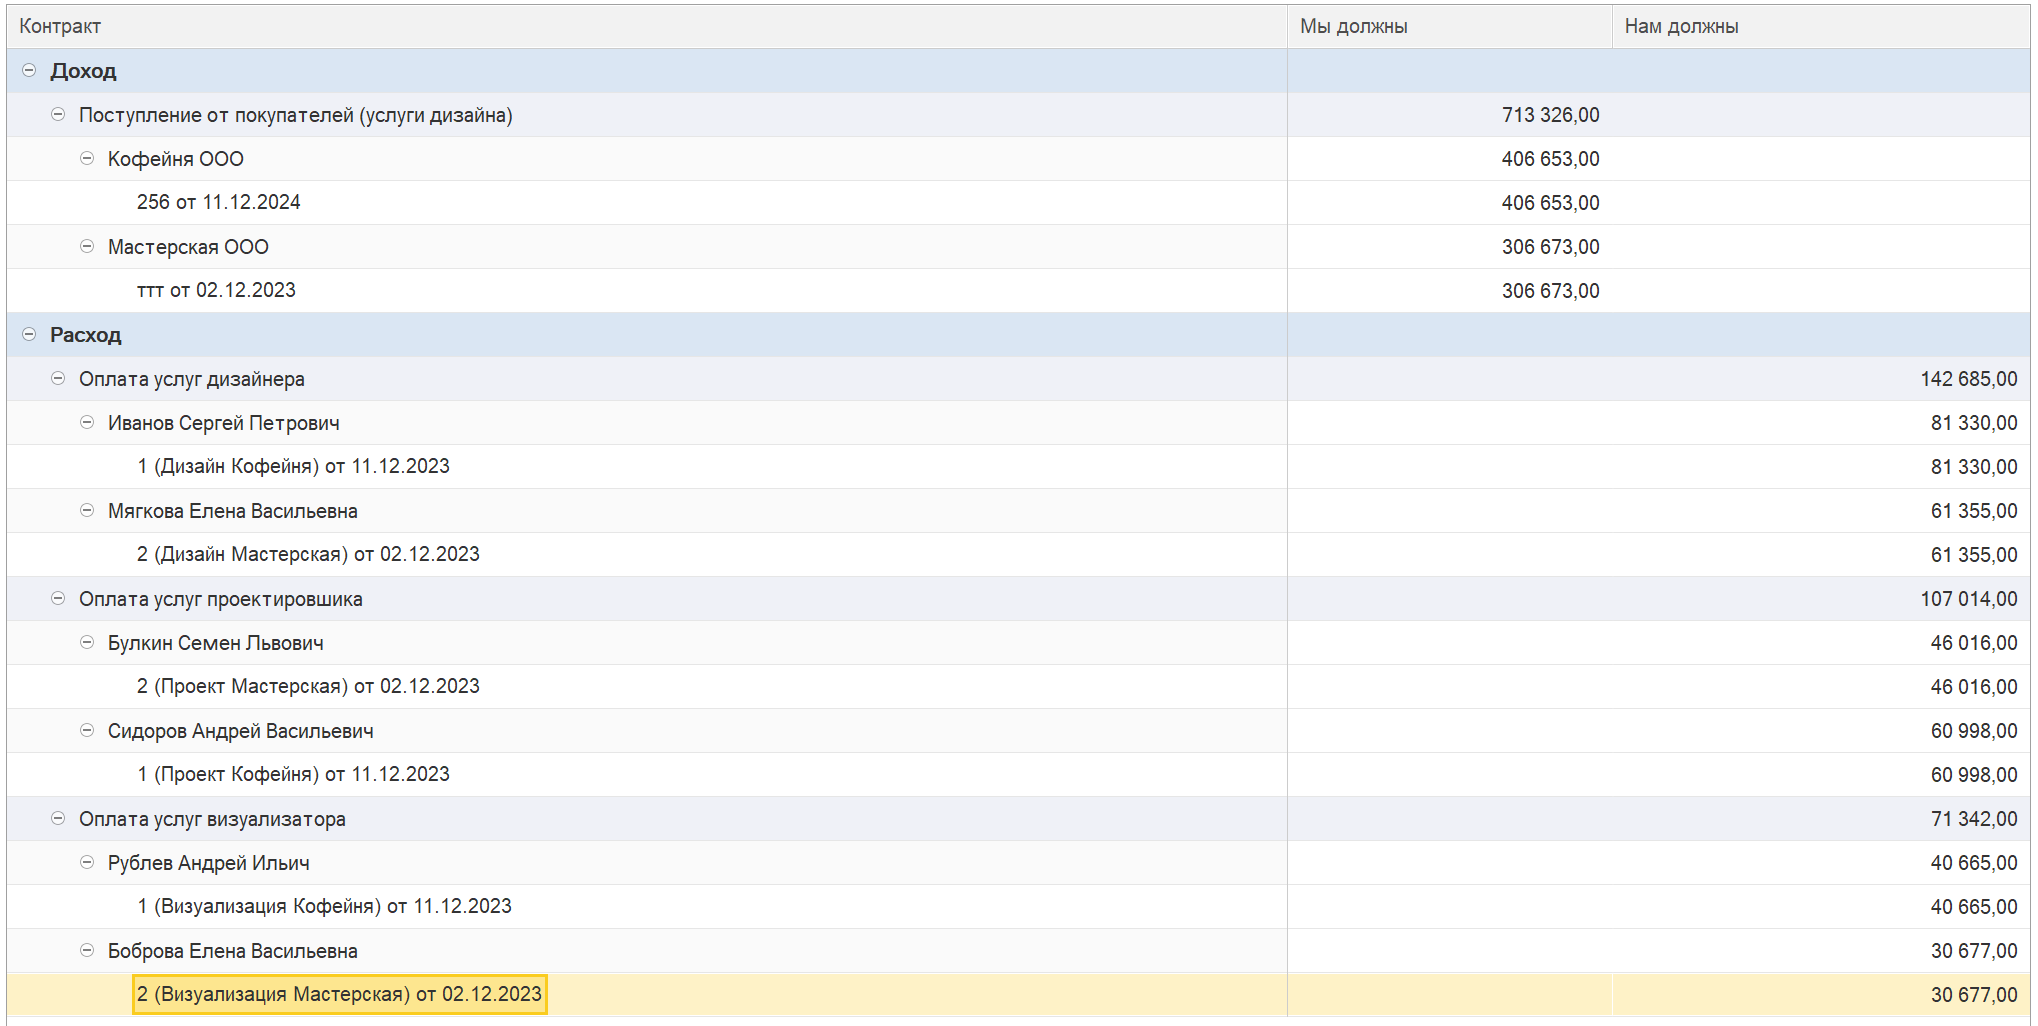Select highlighted 2 (Визуализация Мастерская) от 02.12.2023

tap(339, 994)
